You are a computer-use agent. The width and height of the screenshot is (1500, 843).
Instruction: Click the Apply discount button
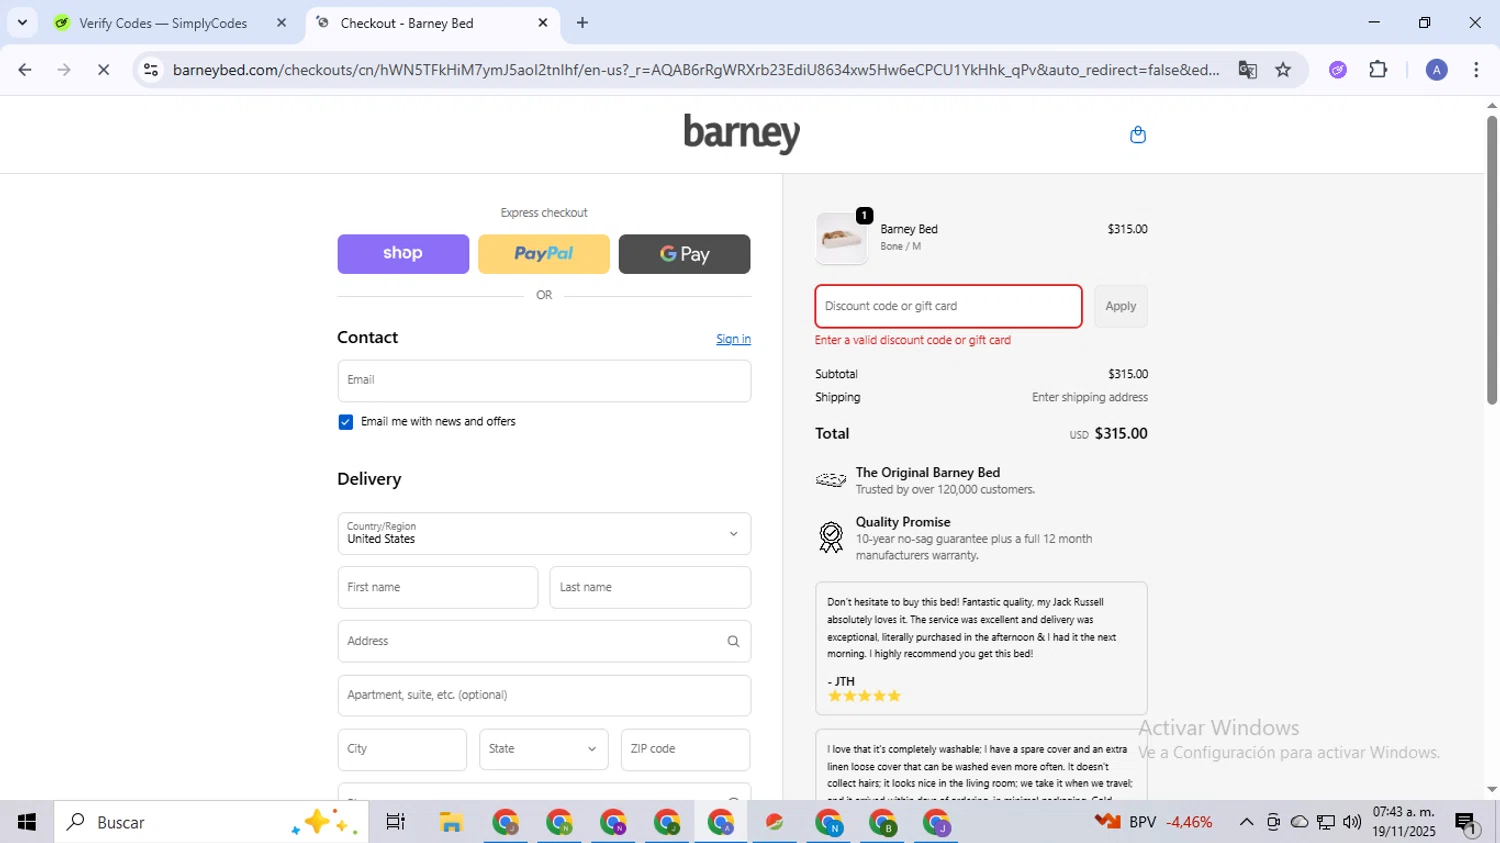1120,306
